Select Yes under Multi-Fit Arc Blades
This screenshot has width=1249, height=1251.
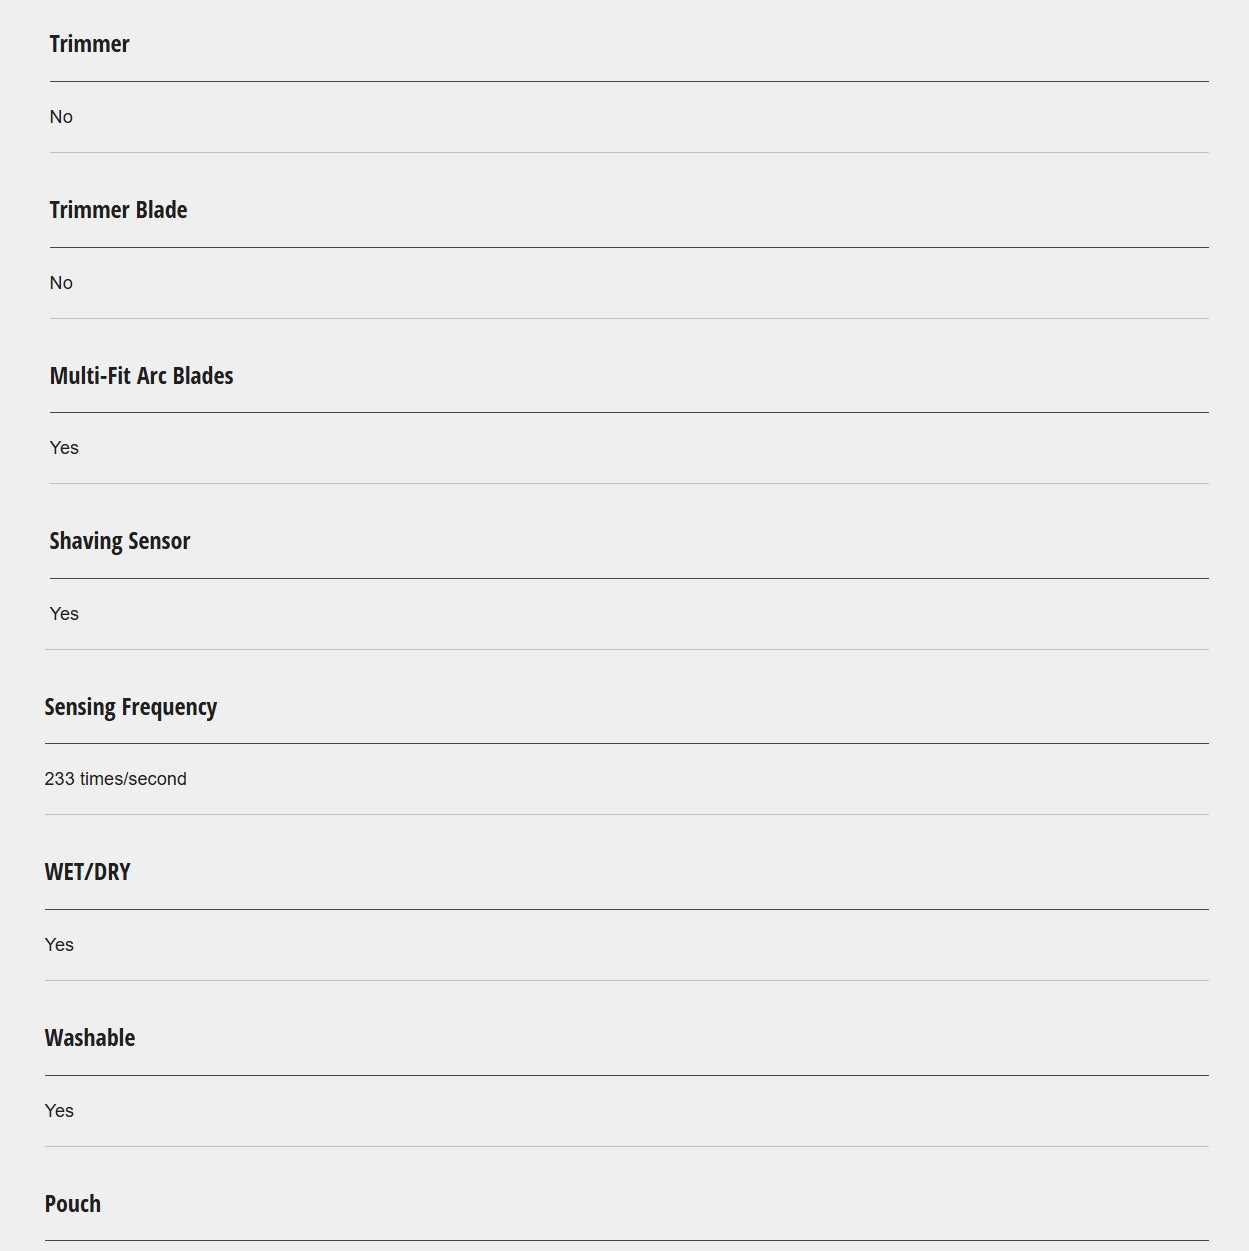point(64,448)
